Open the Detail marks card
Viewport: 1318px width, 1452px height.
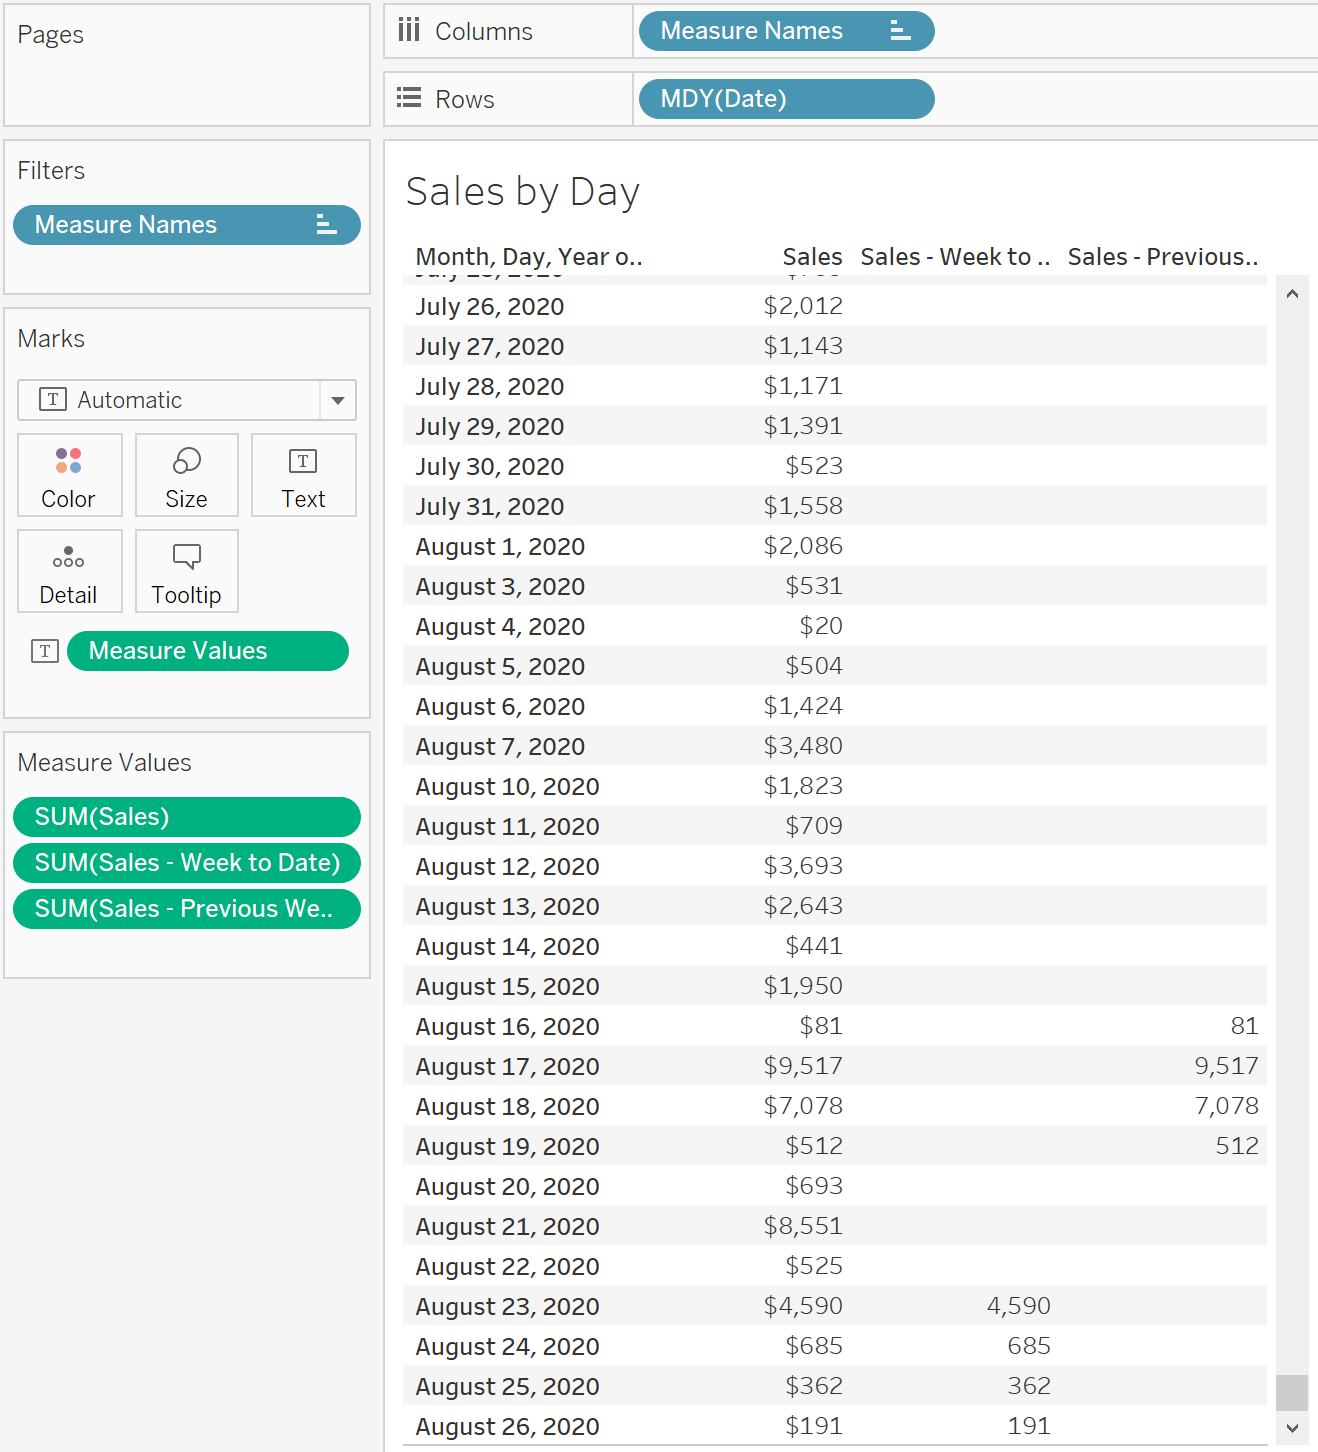pyautogui.click(x=69, y=571)
